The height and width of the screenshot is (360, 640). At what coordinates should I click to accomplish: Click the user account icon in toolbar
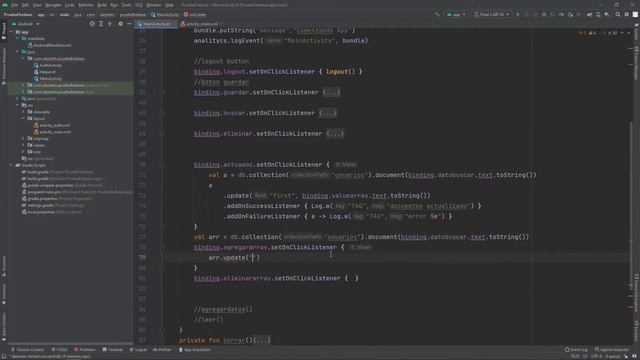click(635, 14)
